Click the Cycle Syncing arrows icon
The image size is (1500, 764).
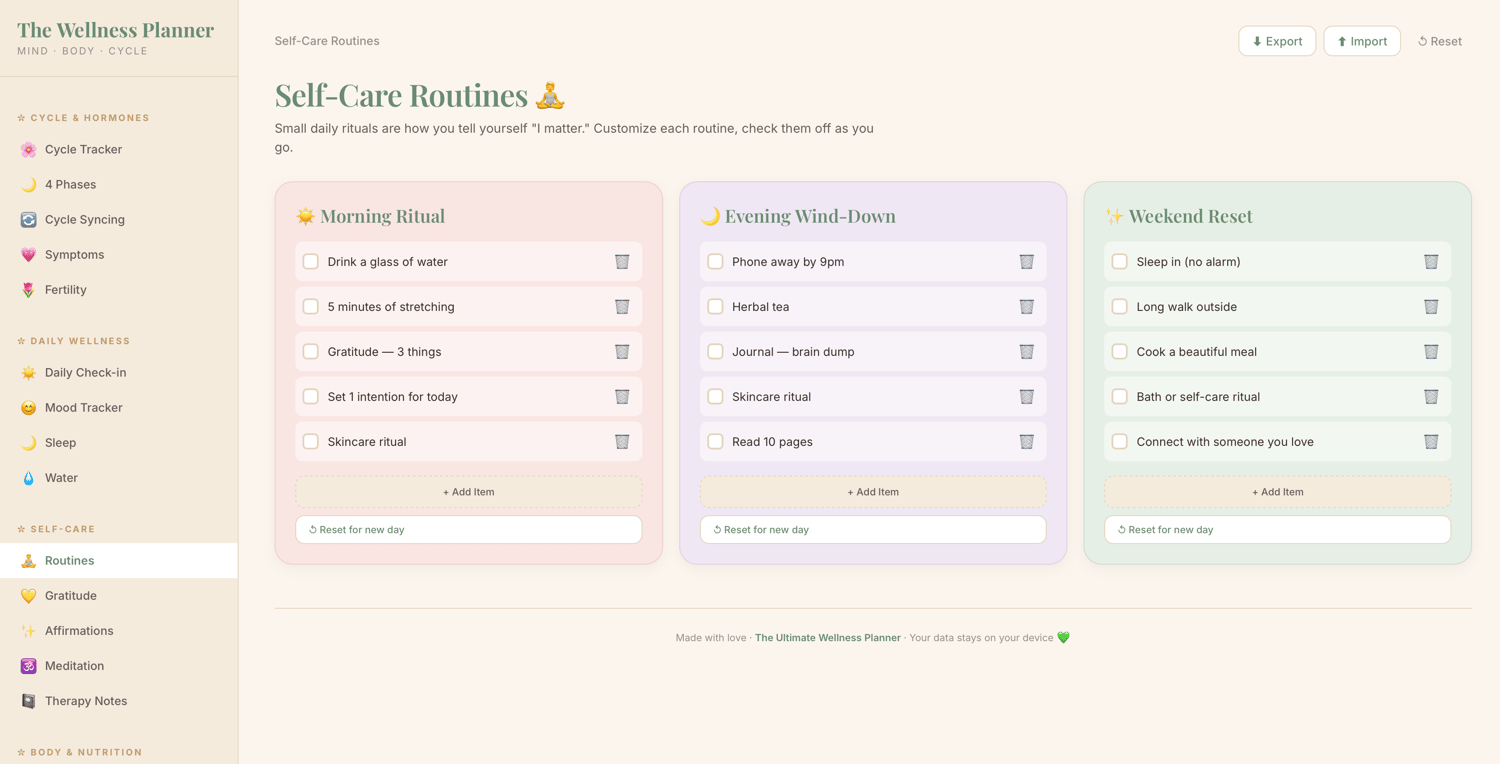click(x=28, y=220)
